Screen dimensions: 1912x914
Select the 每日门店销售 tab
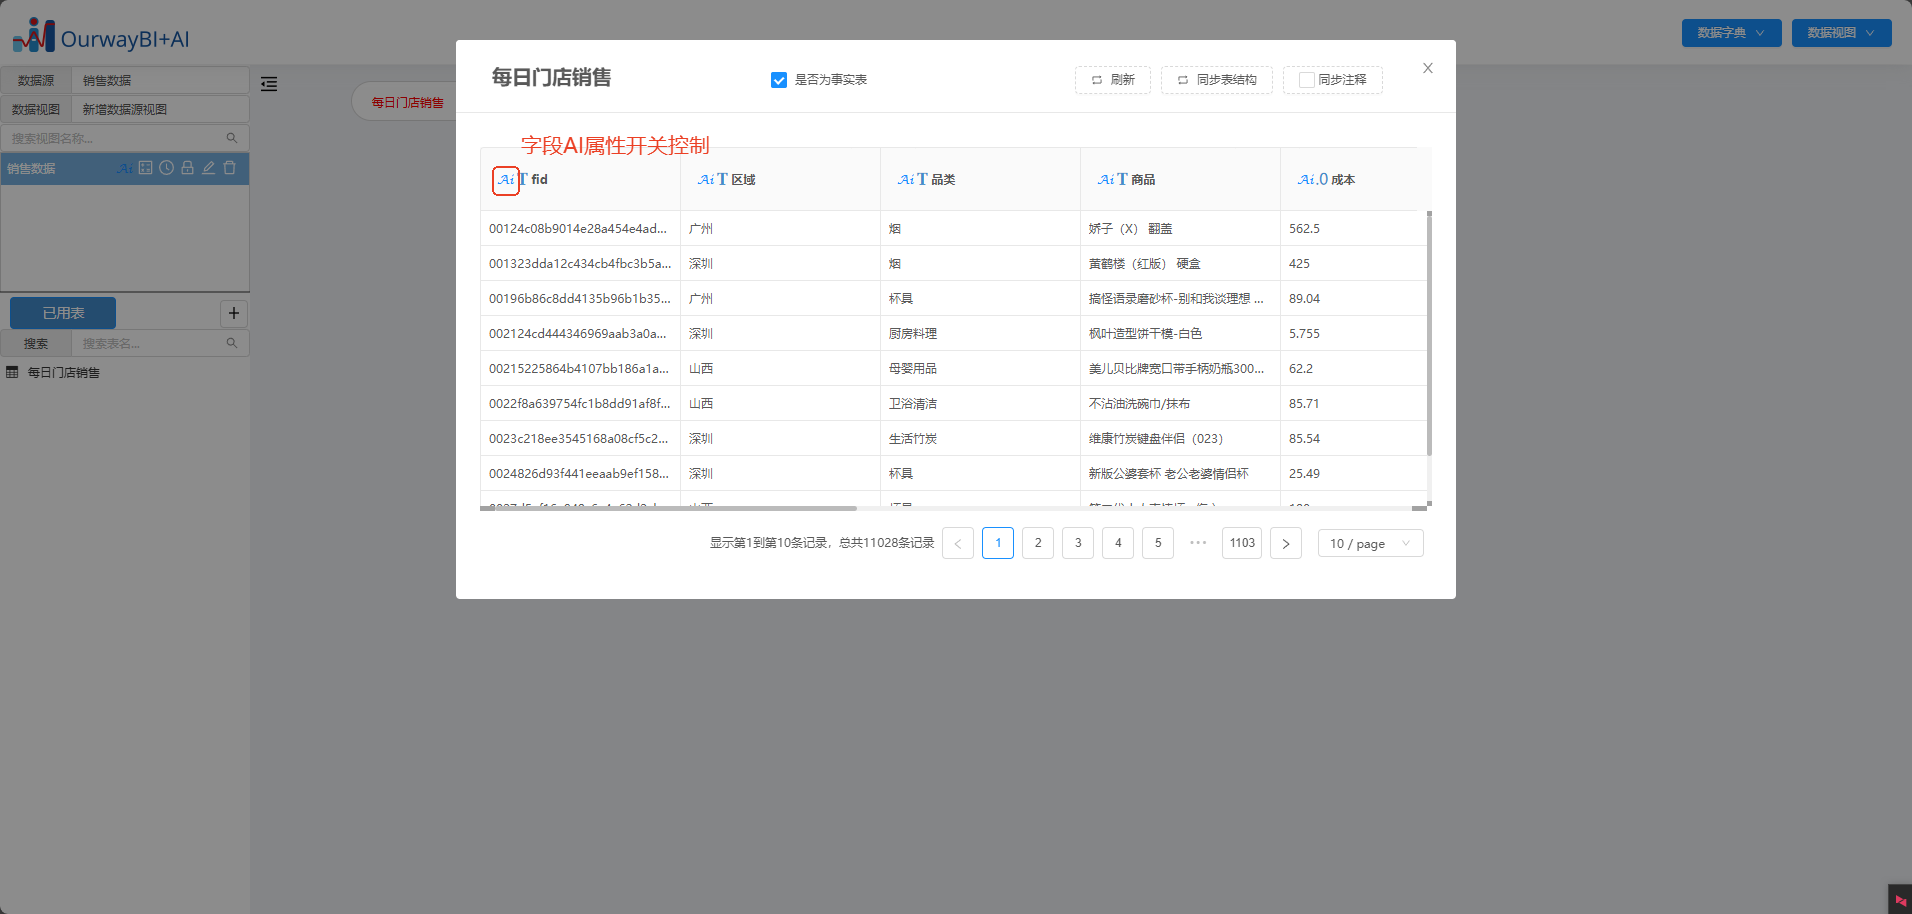(407, 102)
